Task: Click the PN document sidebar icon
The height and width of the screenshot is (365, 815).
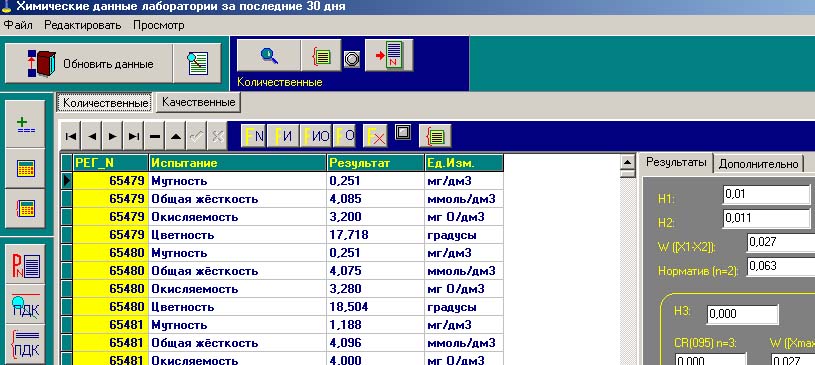Action: click(25, 264)
